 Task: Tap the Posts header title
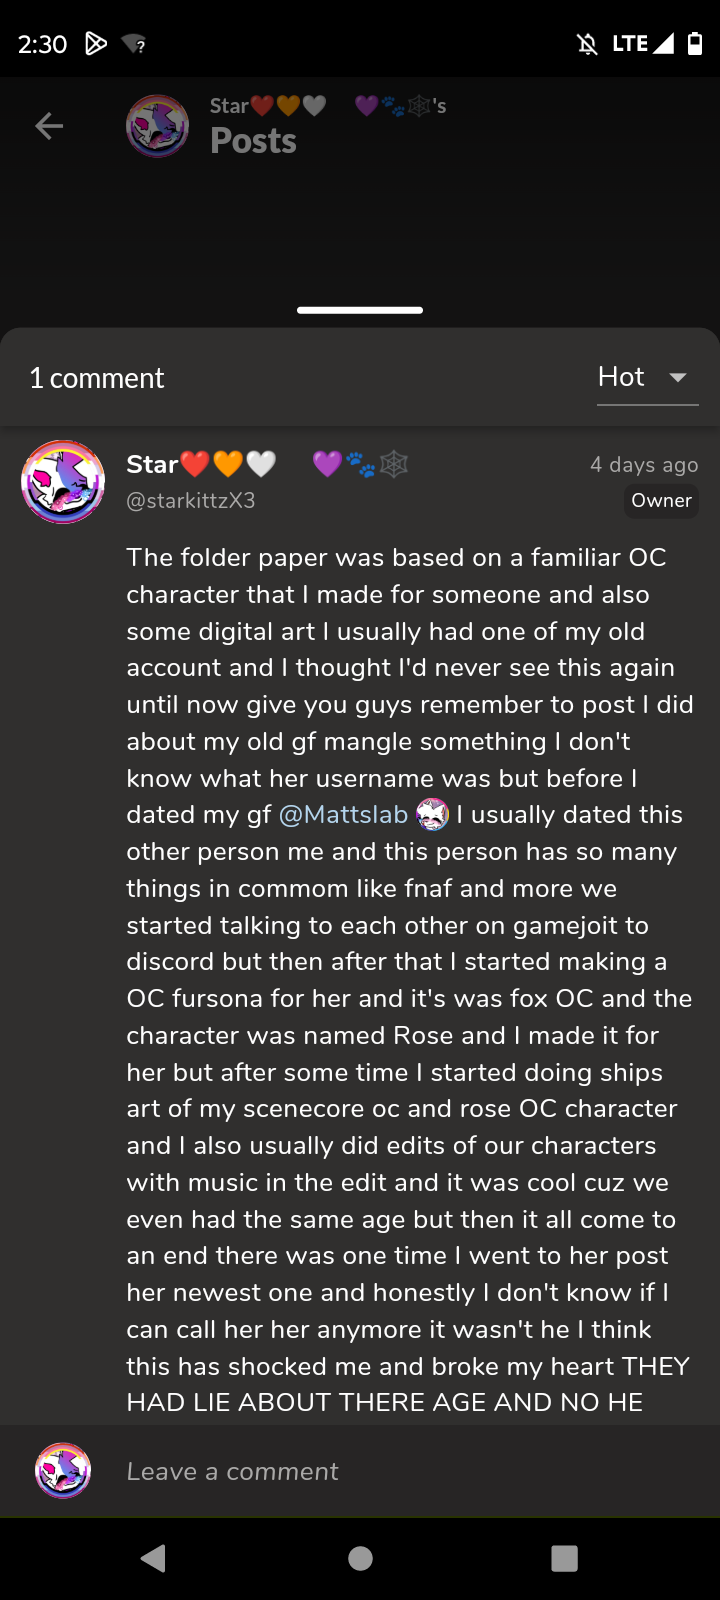tap(254, 141)
